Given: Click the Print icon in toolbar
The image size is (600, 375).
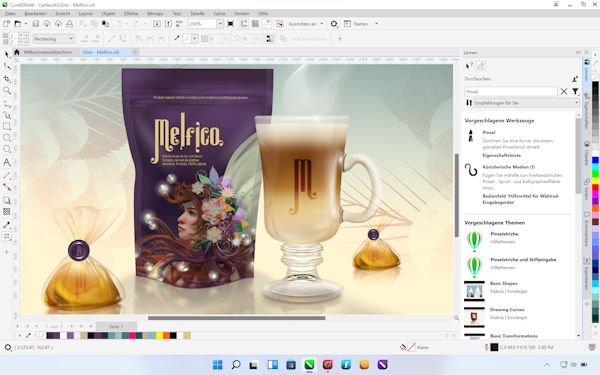Looking at the screenshot, I should click(69, 24).
